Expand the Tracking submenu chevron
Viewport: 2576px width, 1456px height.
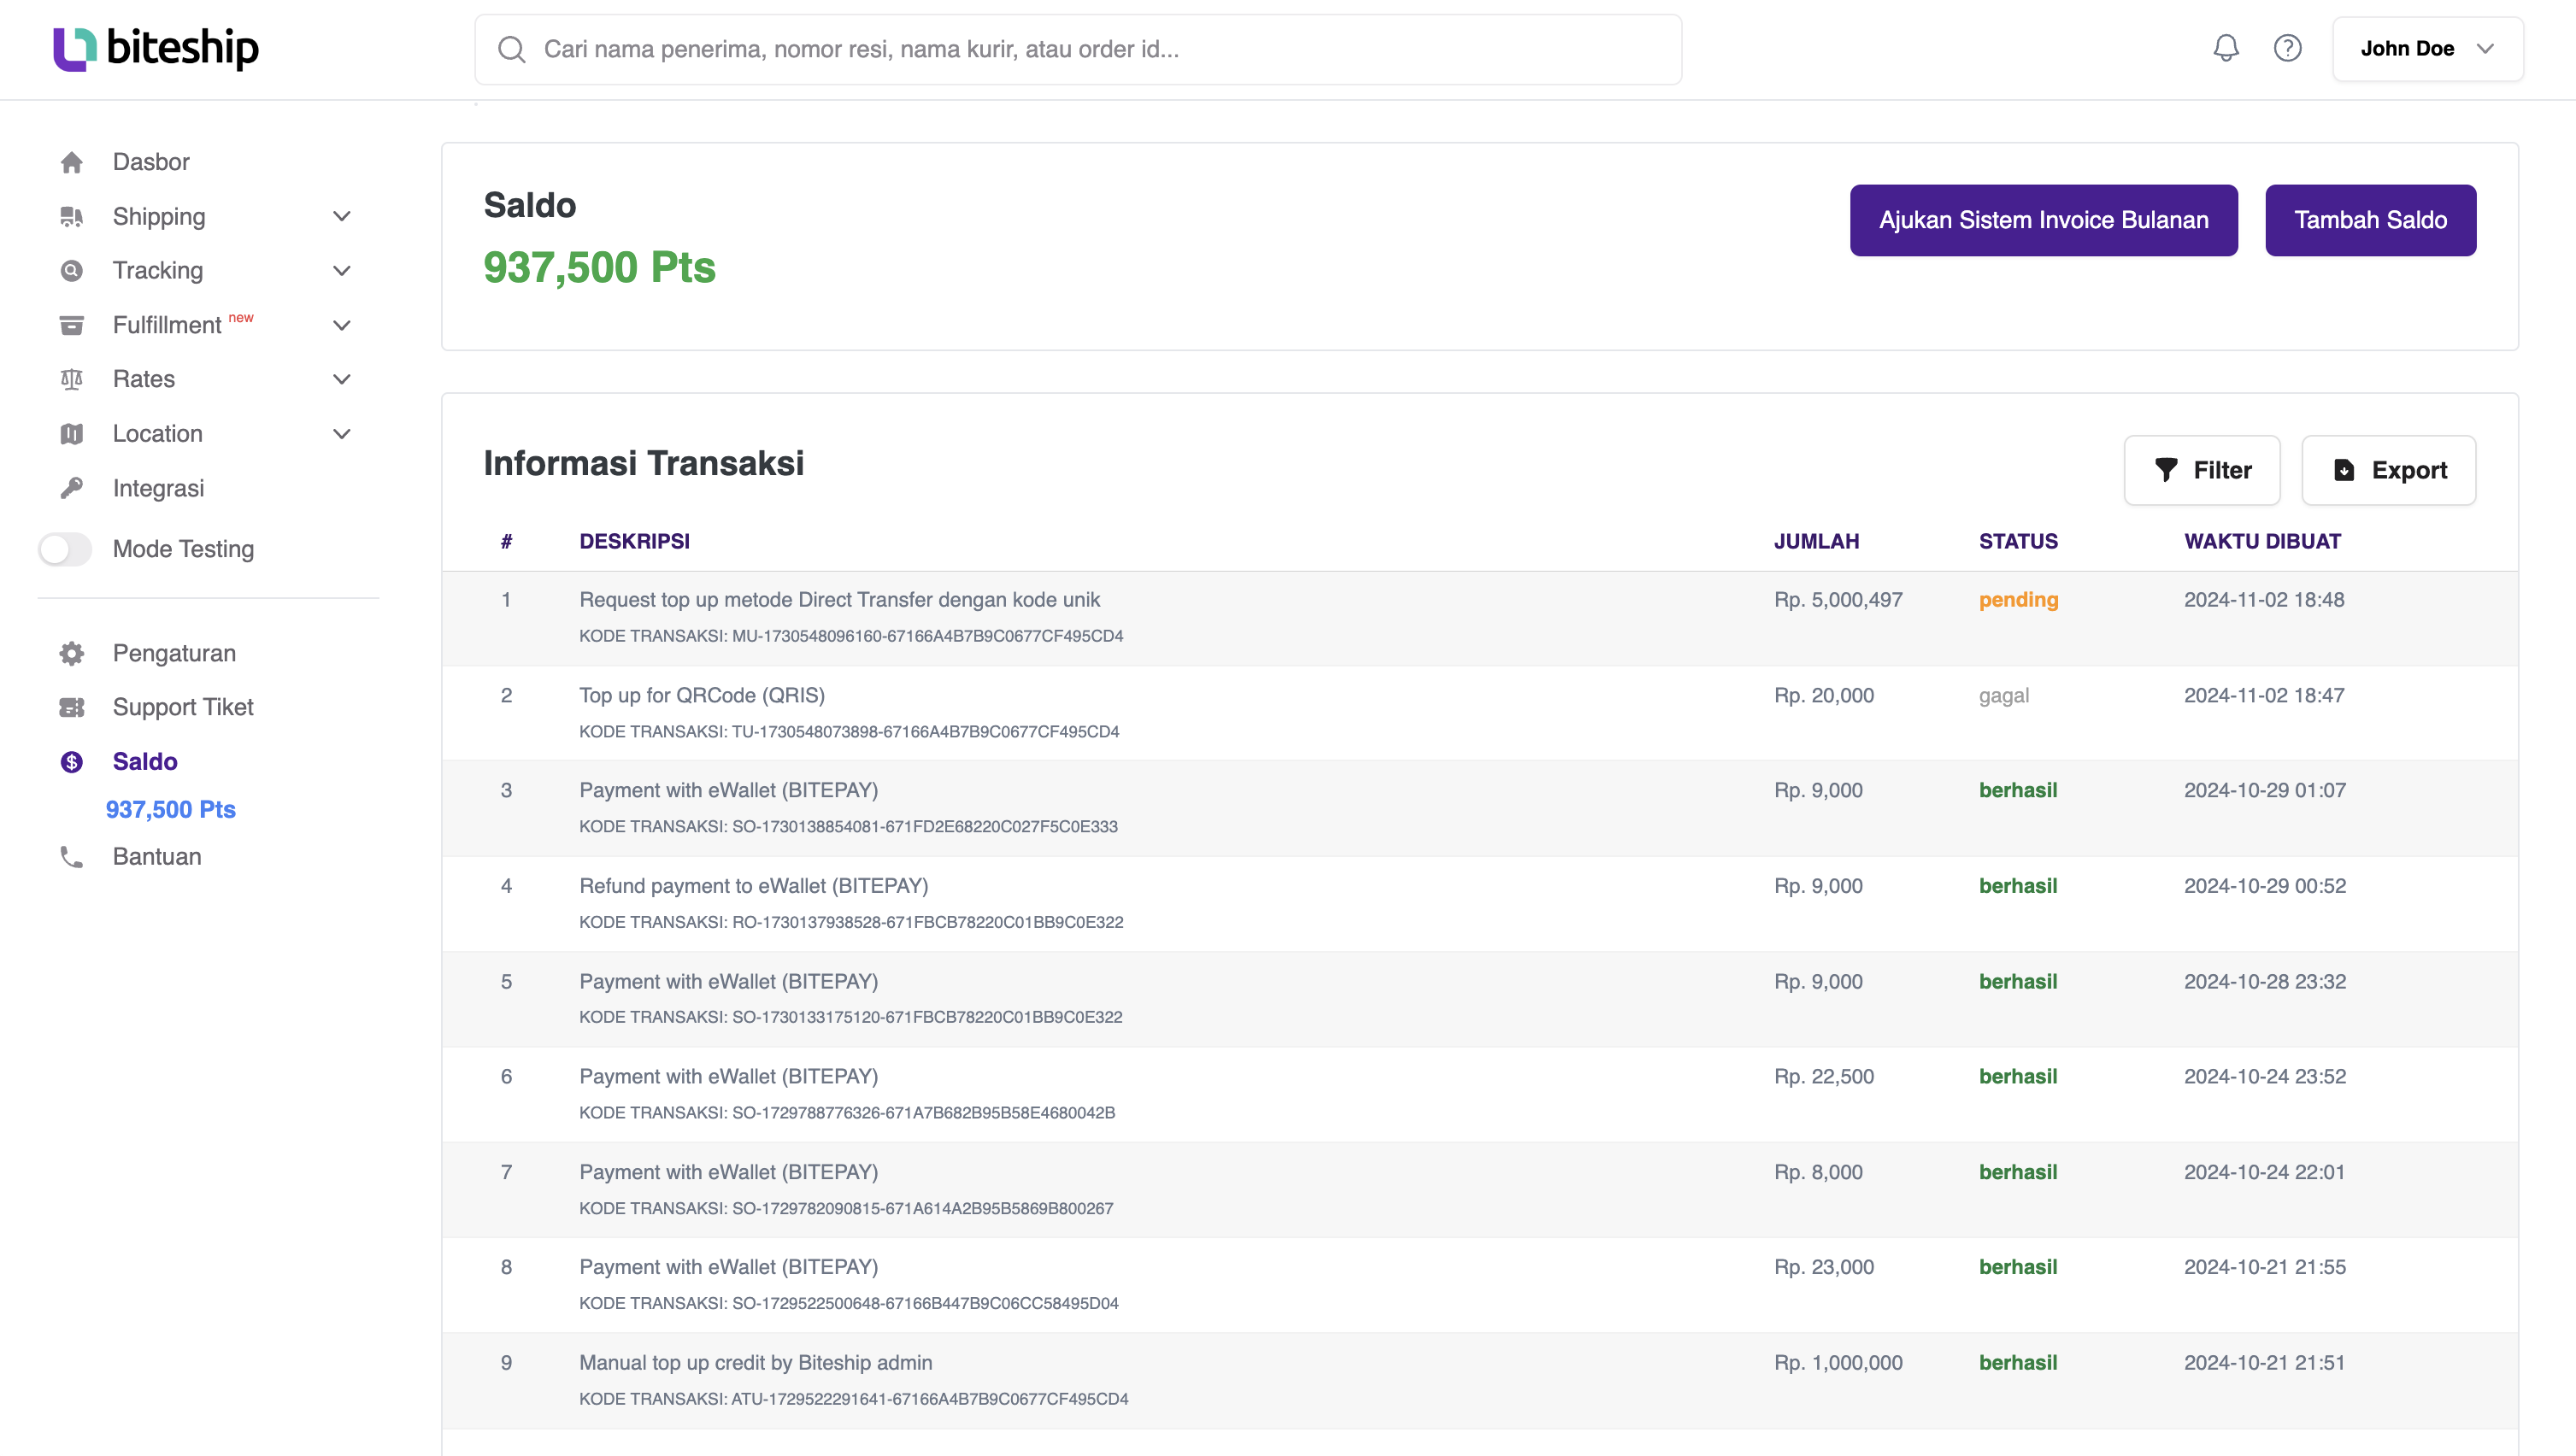click(x=342, y=271)
